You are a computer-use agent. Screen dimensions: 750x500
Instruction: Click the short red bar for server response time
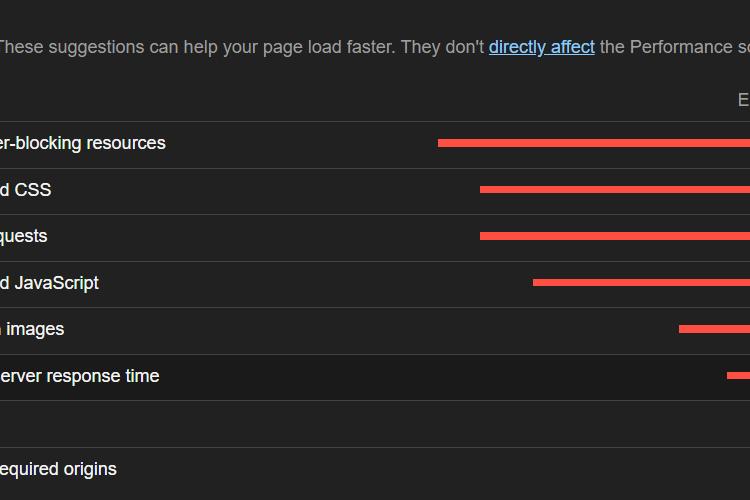[x=738, y=376]
